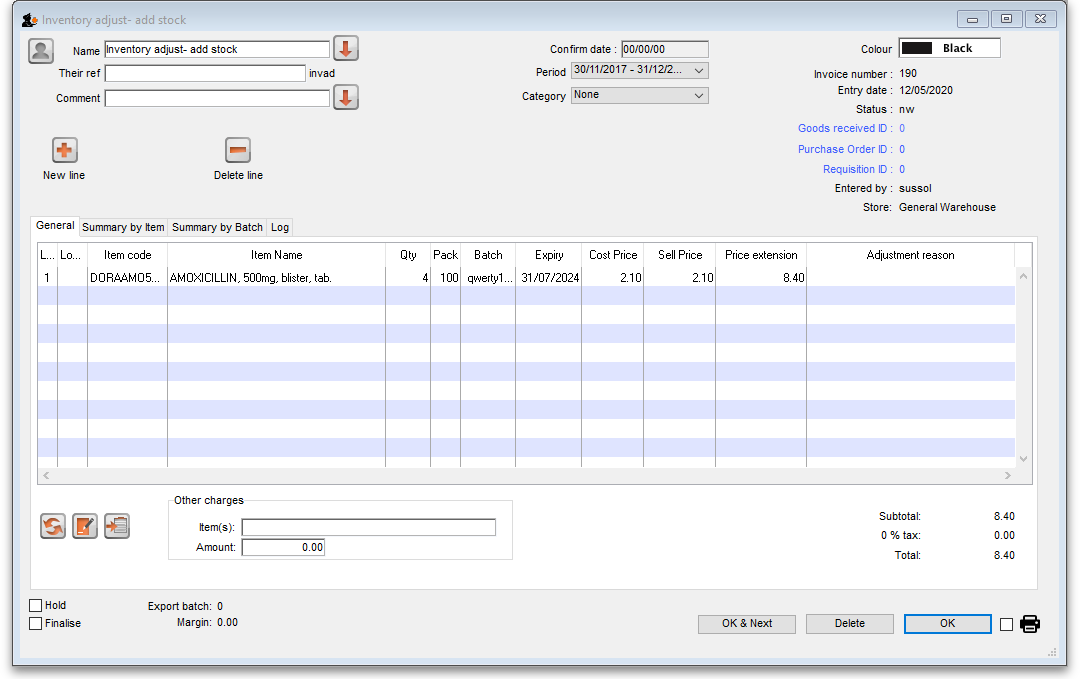Image resolution: width=1080 pixels, height=679 pixels.
Task: Click the printer icon at bottom right
Action: [x=1030, y=624]
